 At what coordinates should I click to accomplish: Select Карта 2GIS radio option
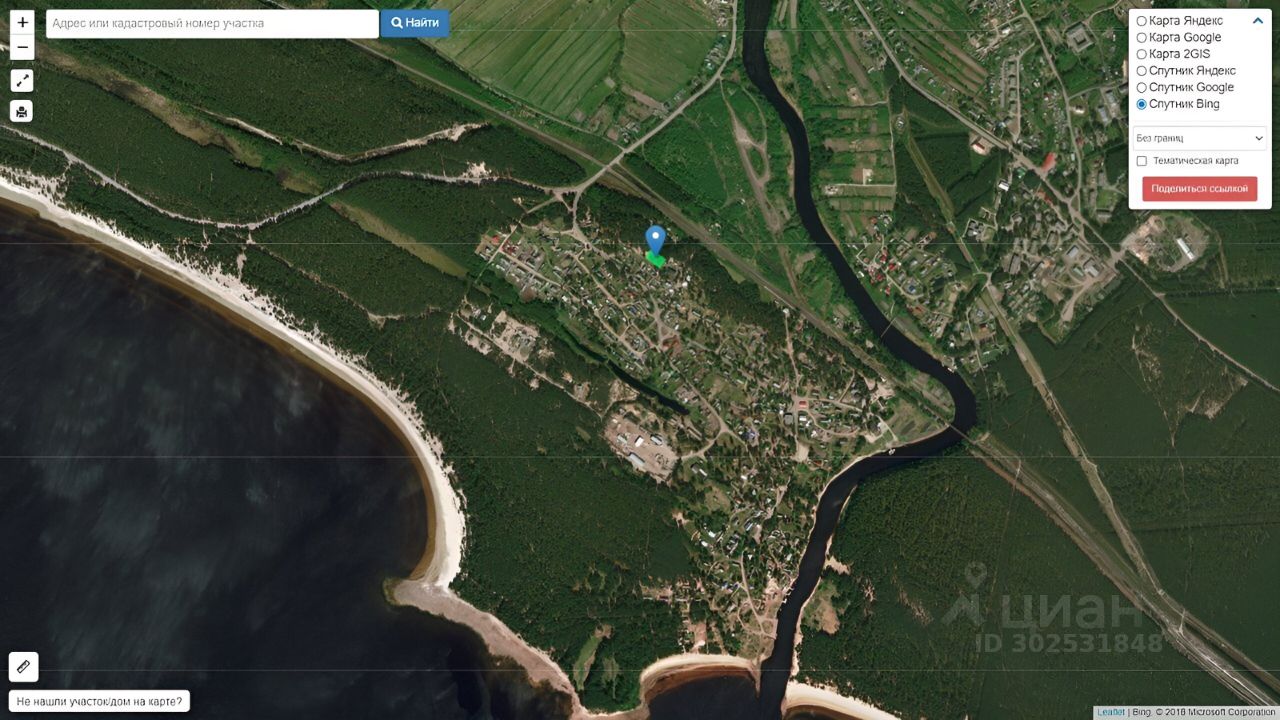1142,54
